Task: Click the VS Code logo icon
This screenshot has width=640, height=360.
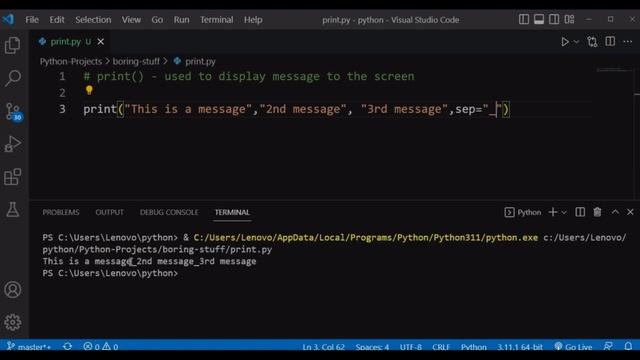Action: [8, 19]
